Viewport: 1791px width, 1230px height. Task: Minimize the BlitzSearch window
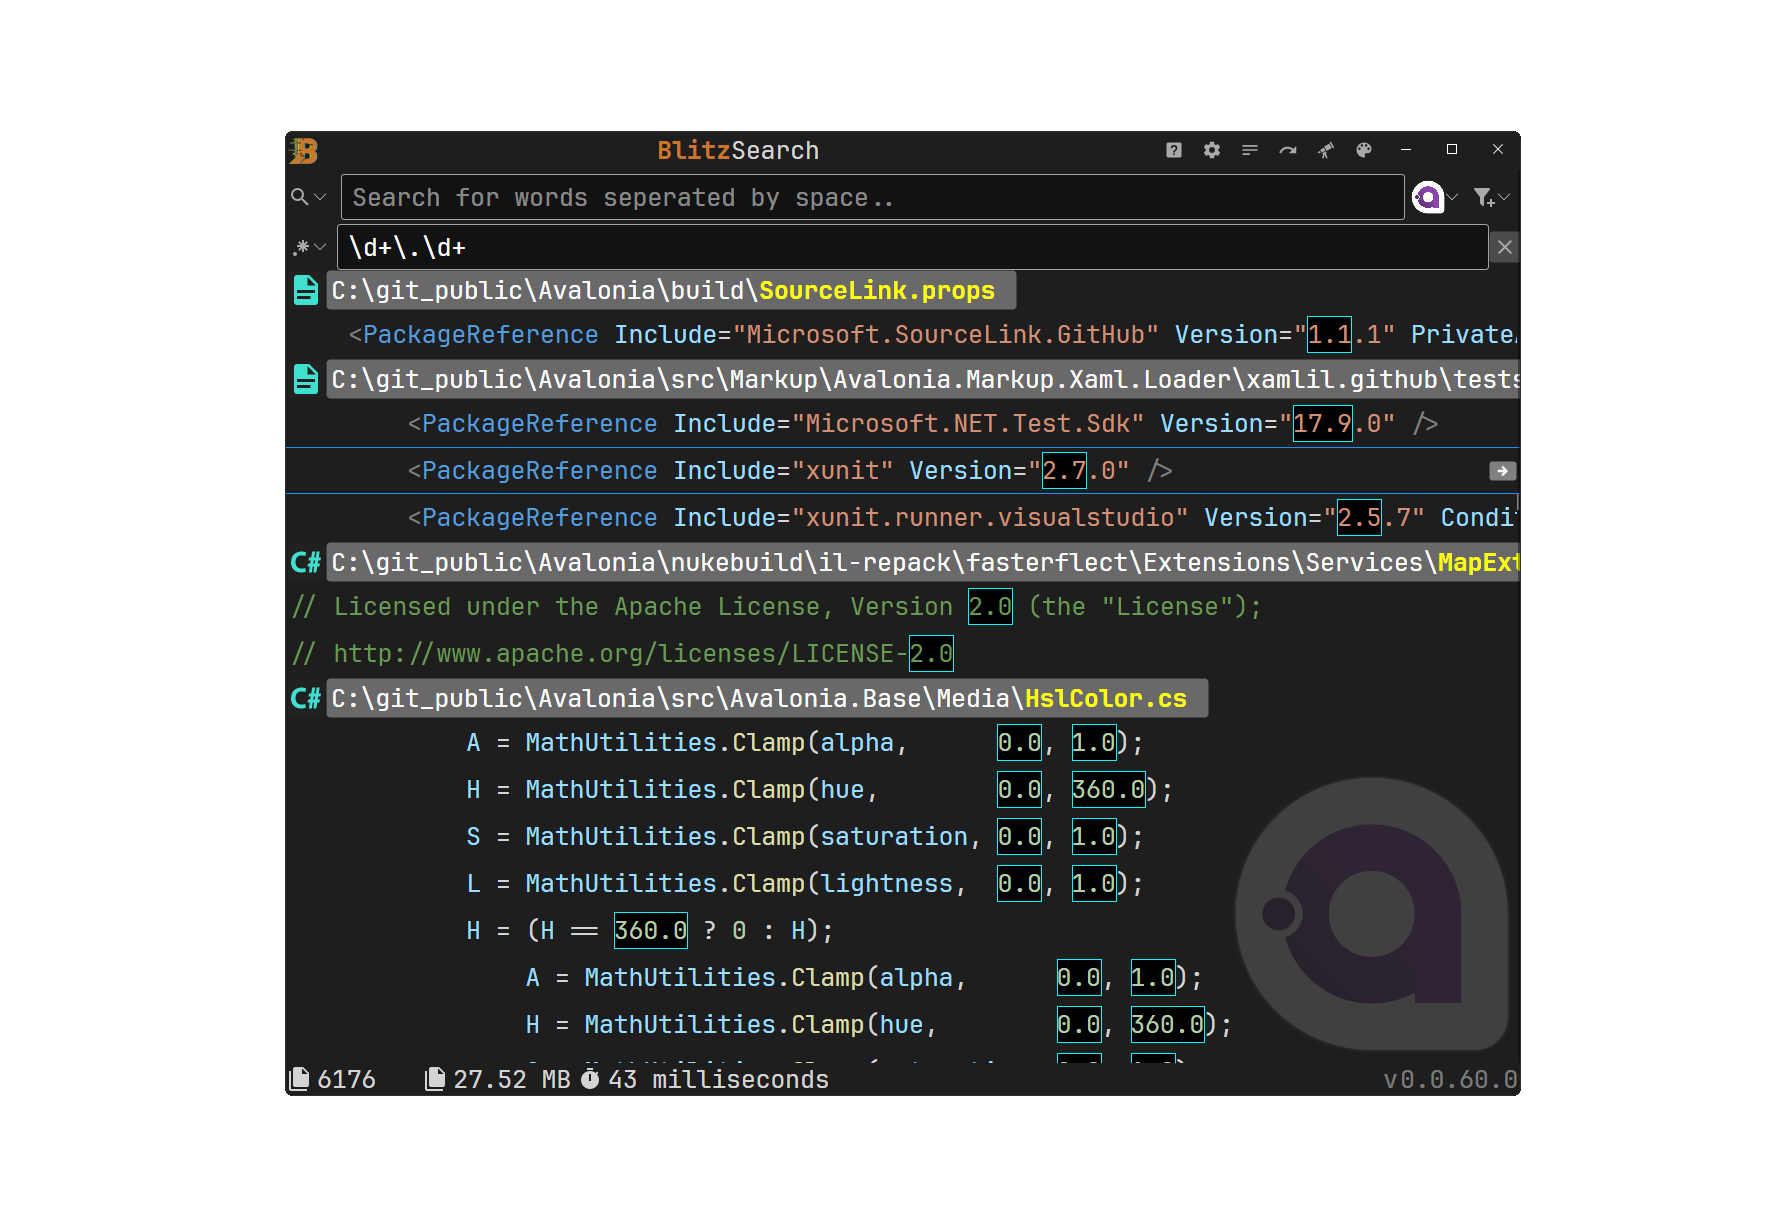[1406, 150]
